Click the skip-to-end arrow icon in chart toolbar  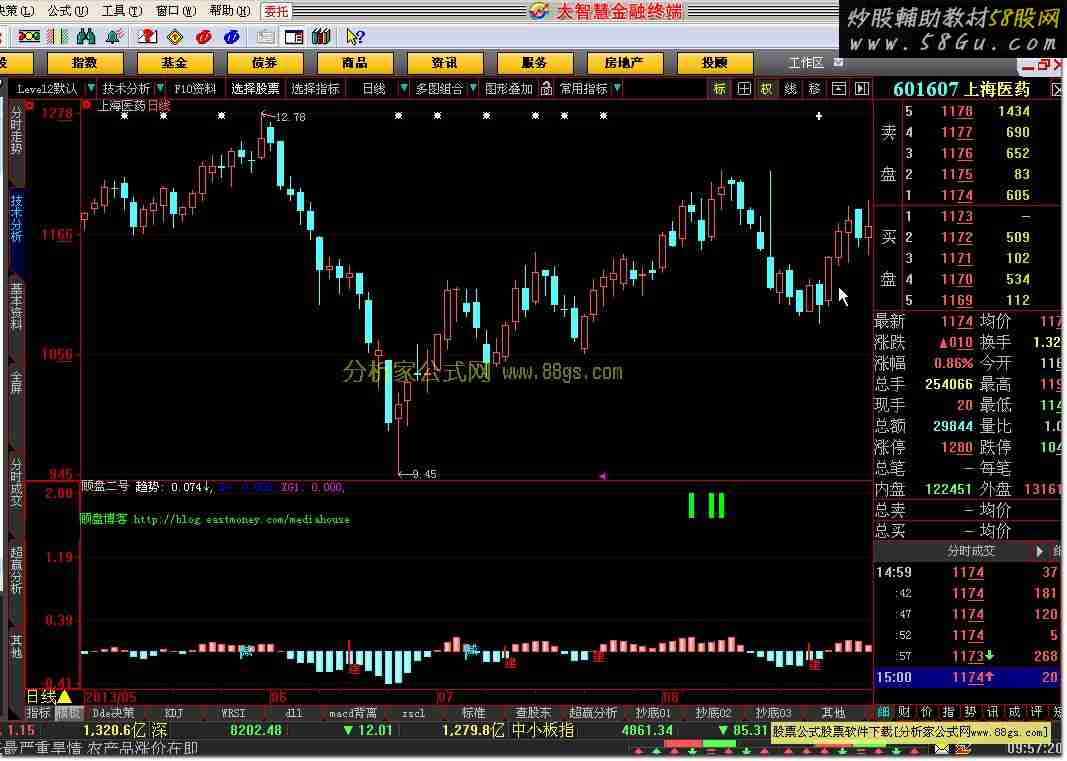pyautogui.click(x=861, y=88)
